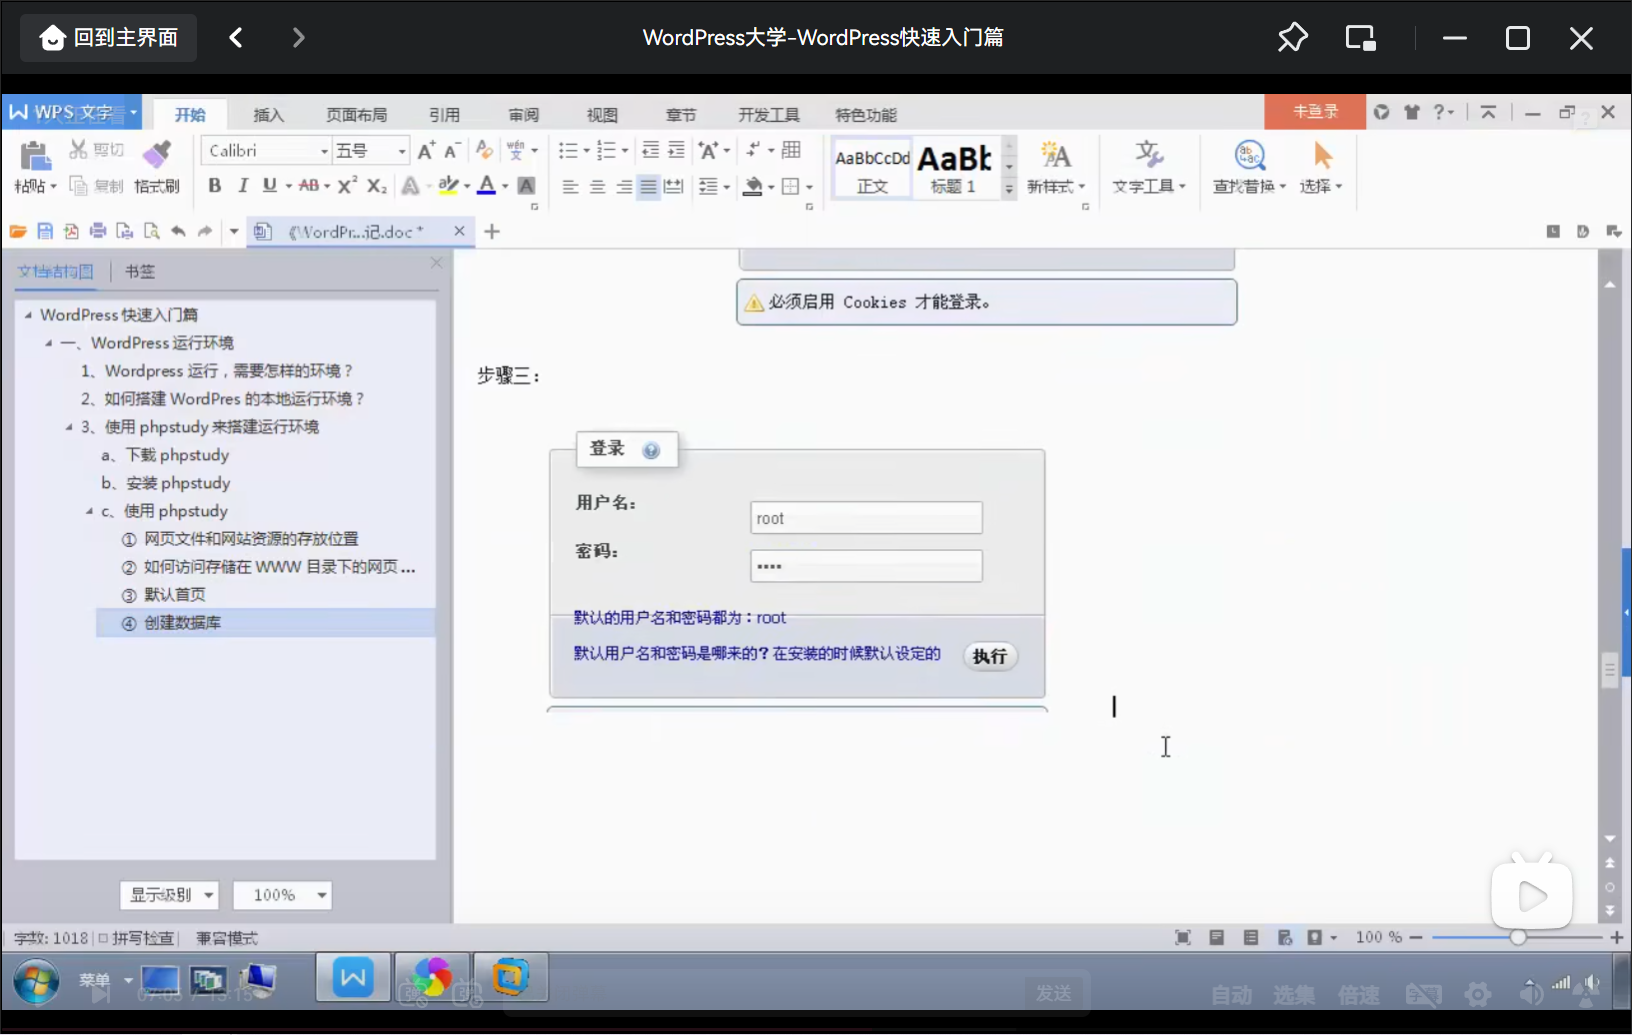Open the 视图 ribbon tab
Viewport: 1632px width, 1035px height.
point(602,115)
